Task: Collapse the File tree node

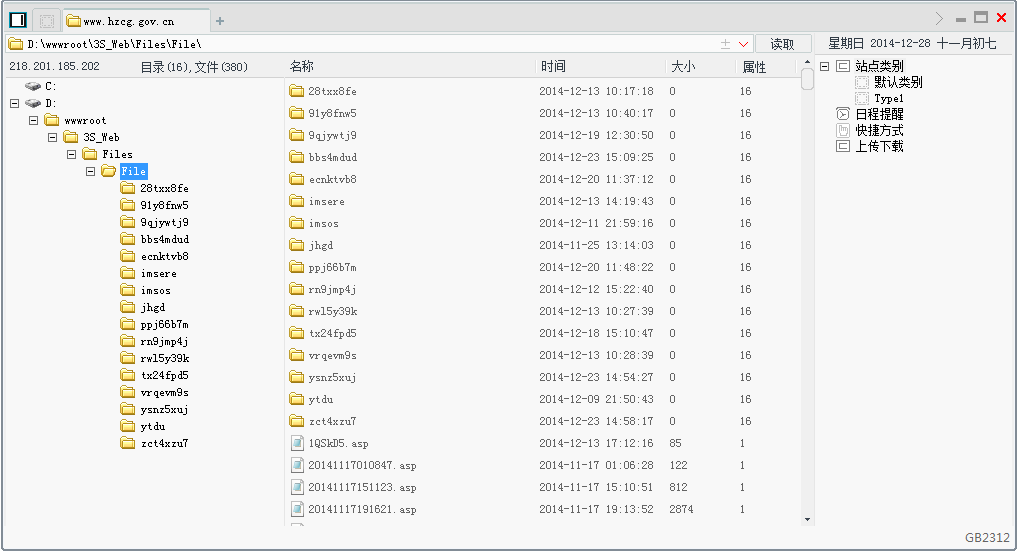Action: tap(90, 171)
